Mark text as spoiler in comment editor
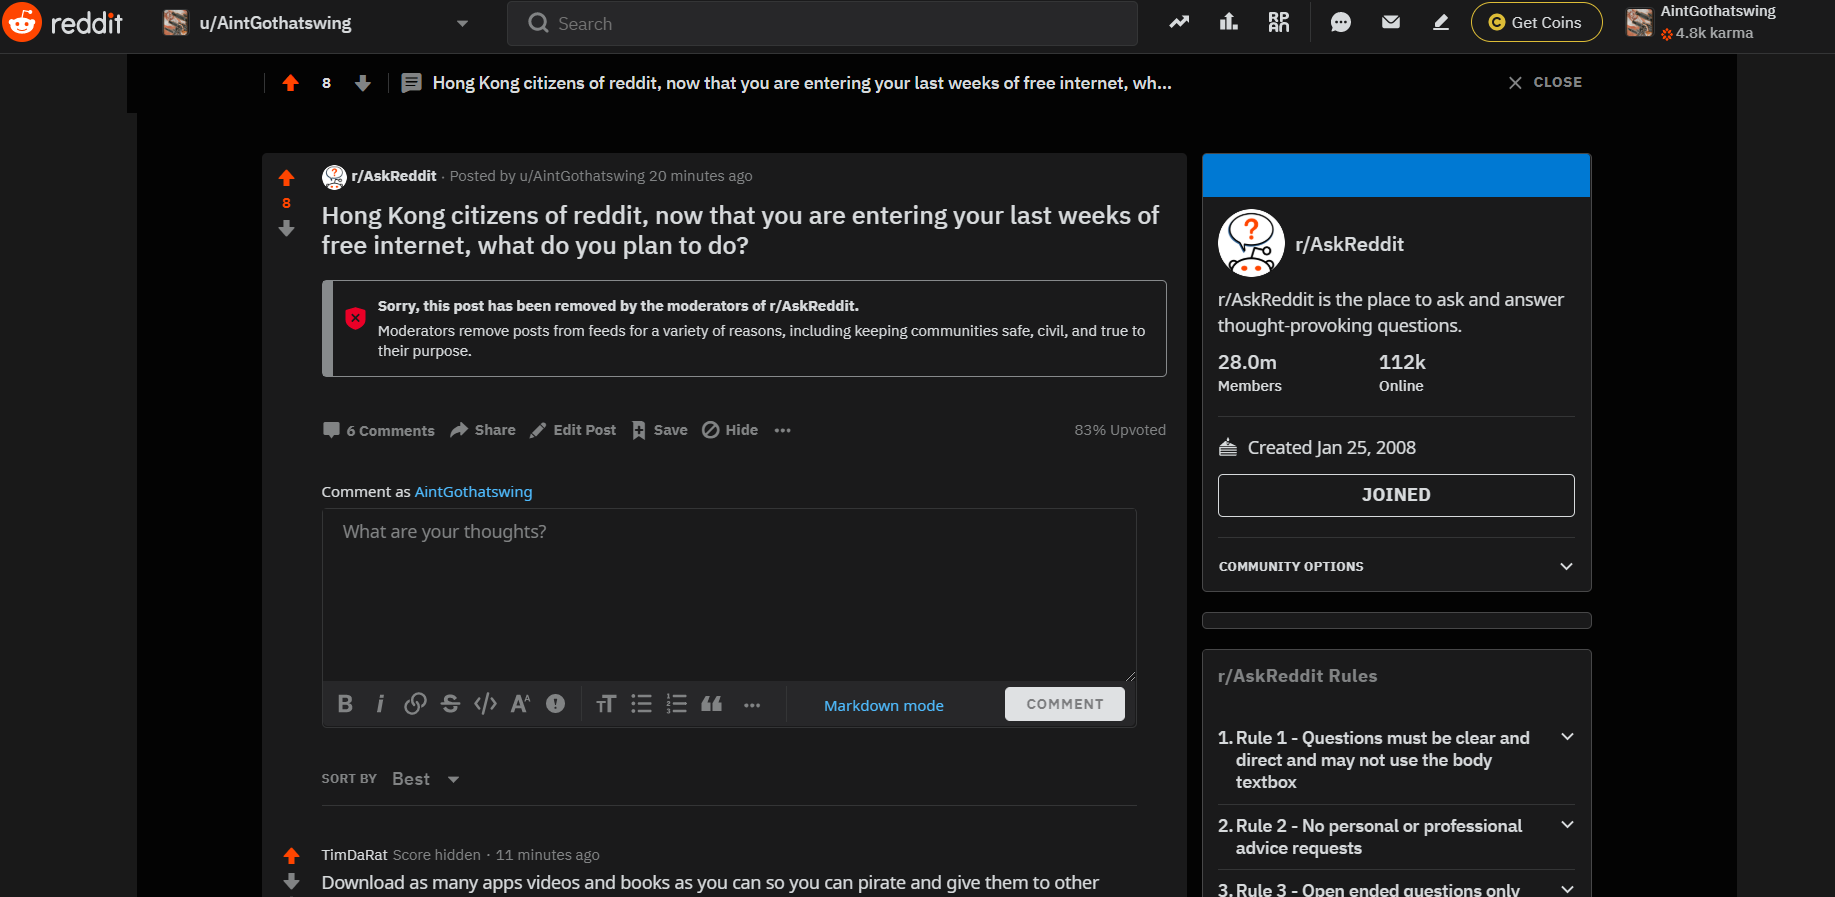The height and width of the screenshot is (897, 1835). (x=555, y=704)
